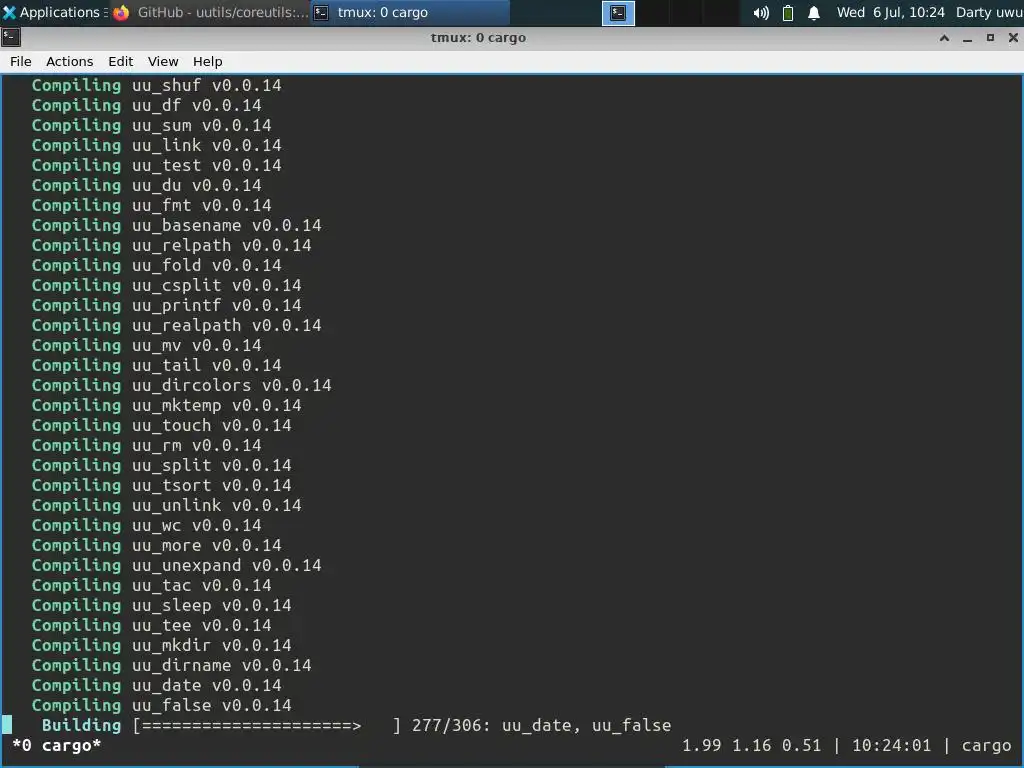
Task: Click the tmux status time 10:24:01
Action: pos(891,745)
